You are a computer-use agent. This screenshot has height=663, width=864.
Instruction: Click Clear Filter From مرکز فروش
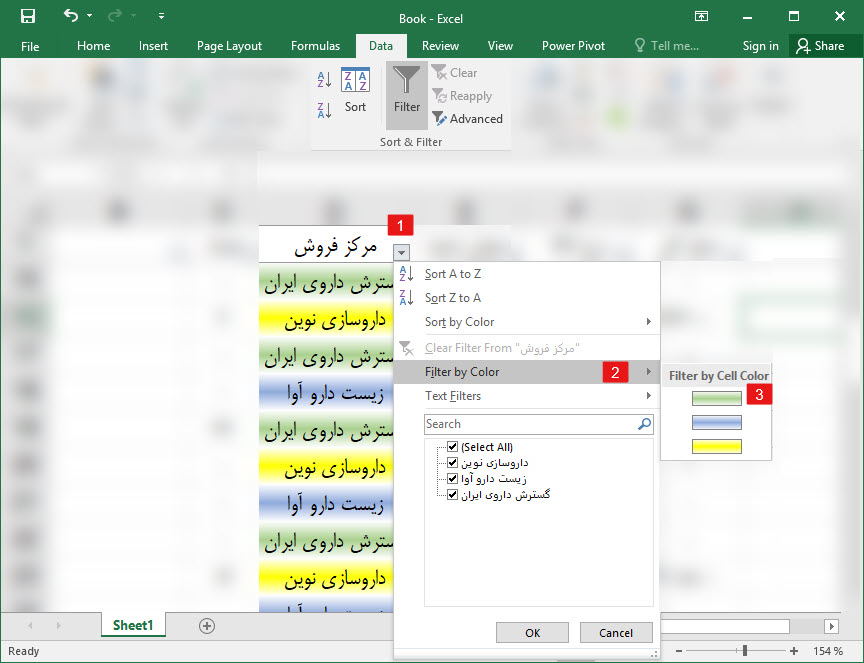[x=526, y=348]
